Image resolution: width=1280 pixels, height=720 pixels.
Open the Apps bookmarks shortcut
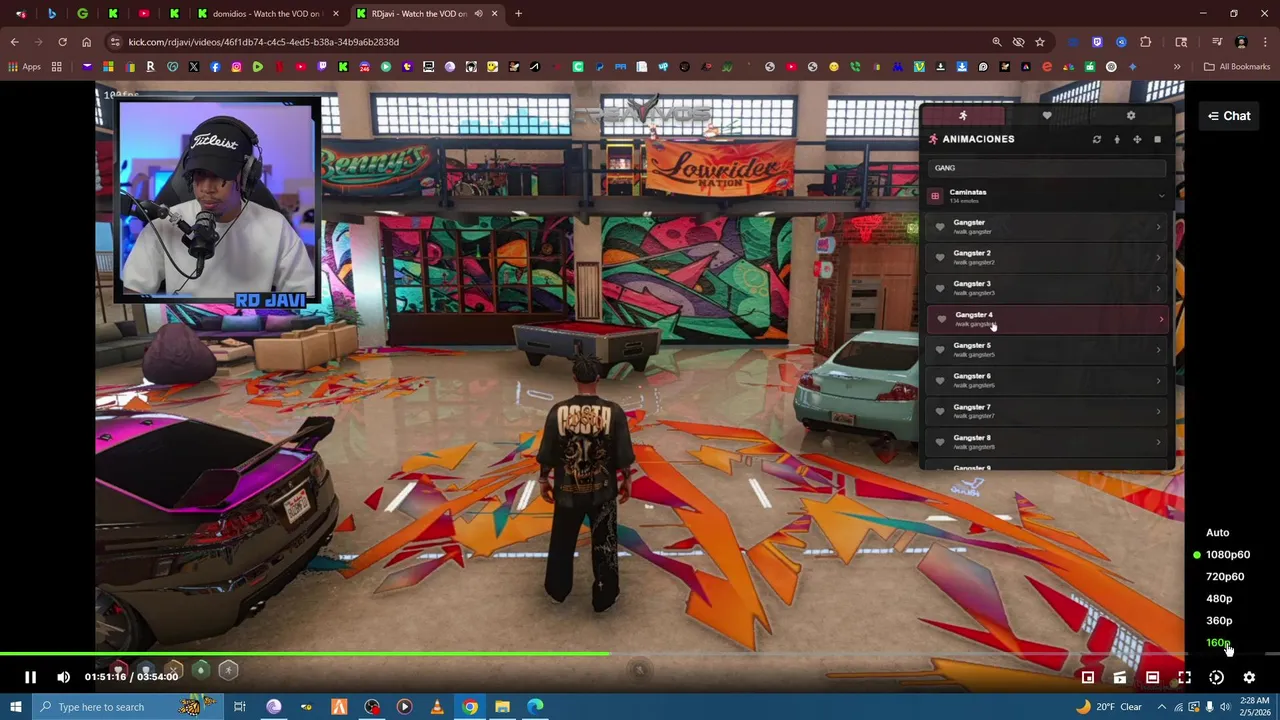(24, 67)
